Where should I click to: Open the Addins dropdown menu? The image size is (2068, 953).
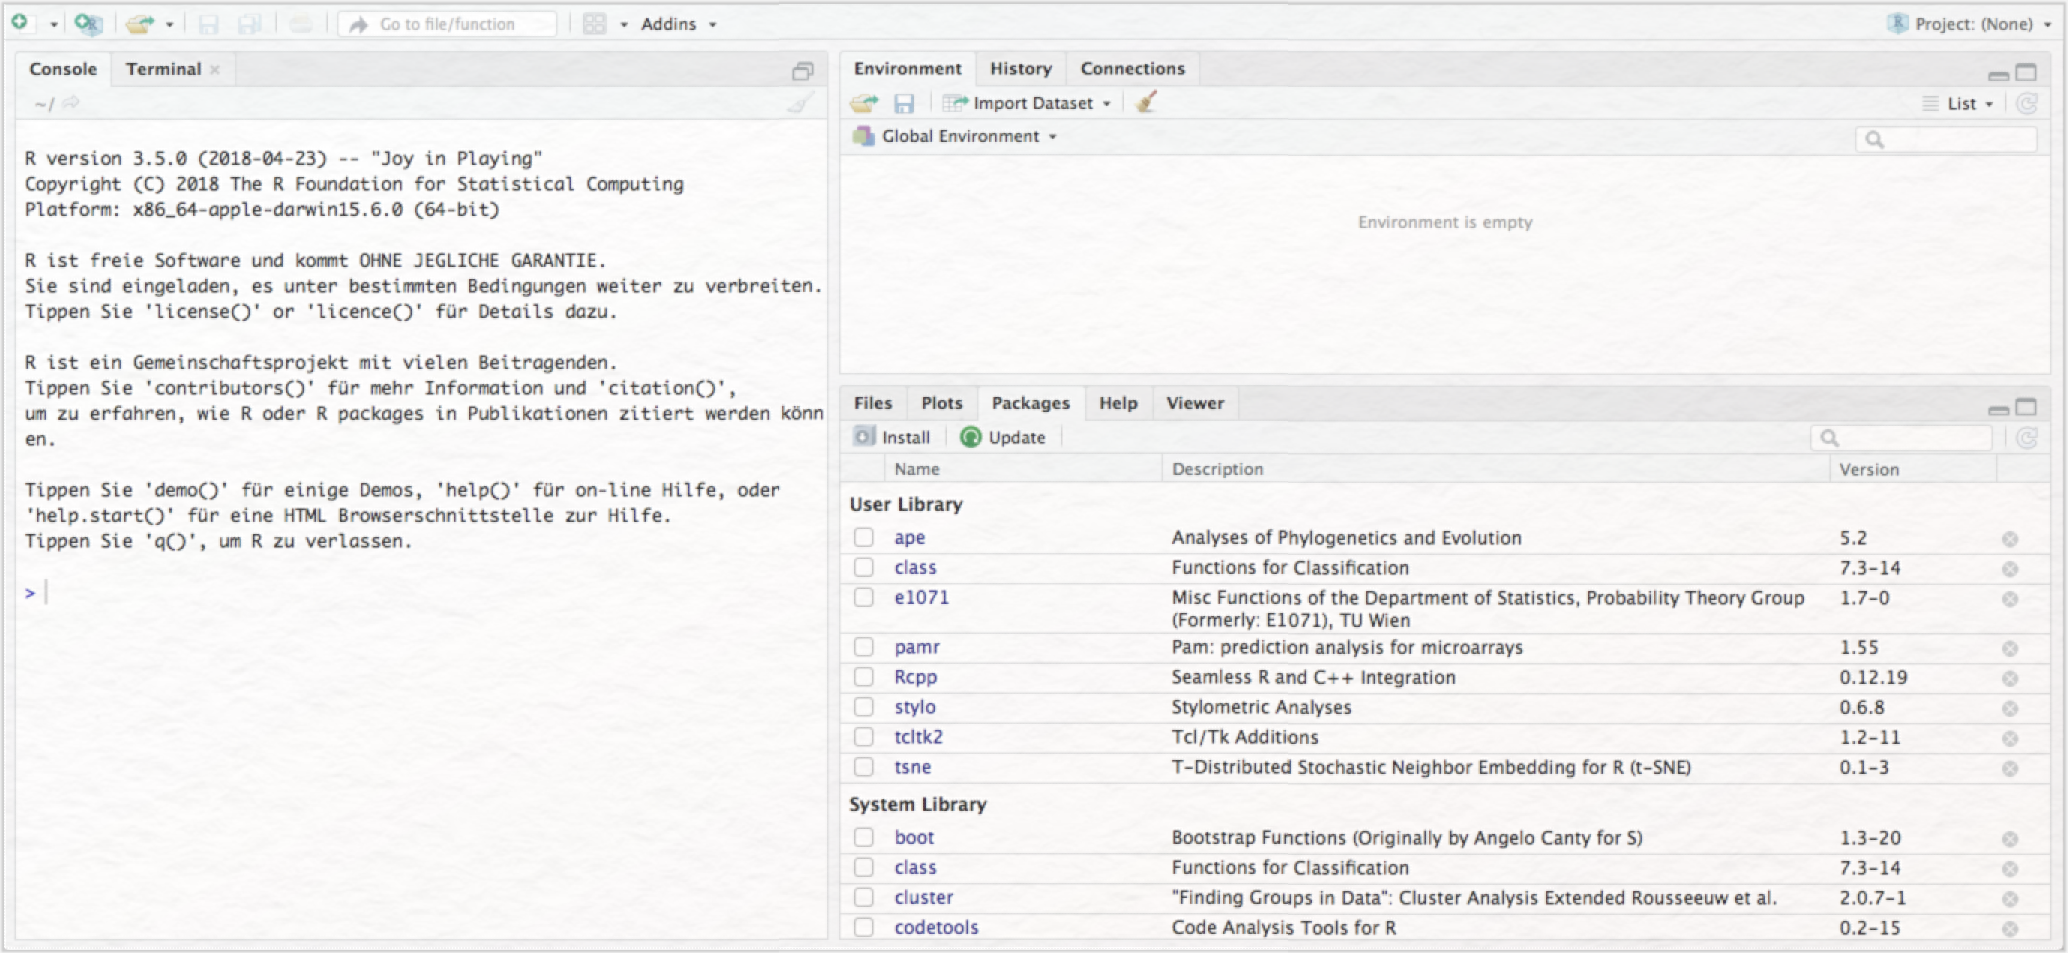coord(679,24)
